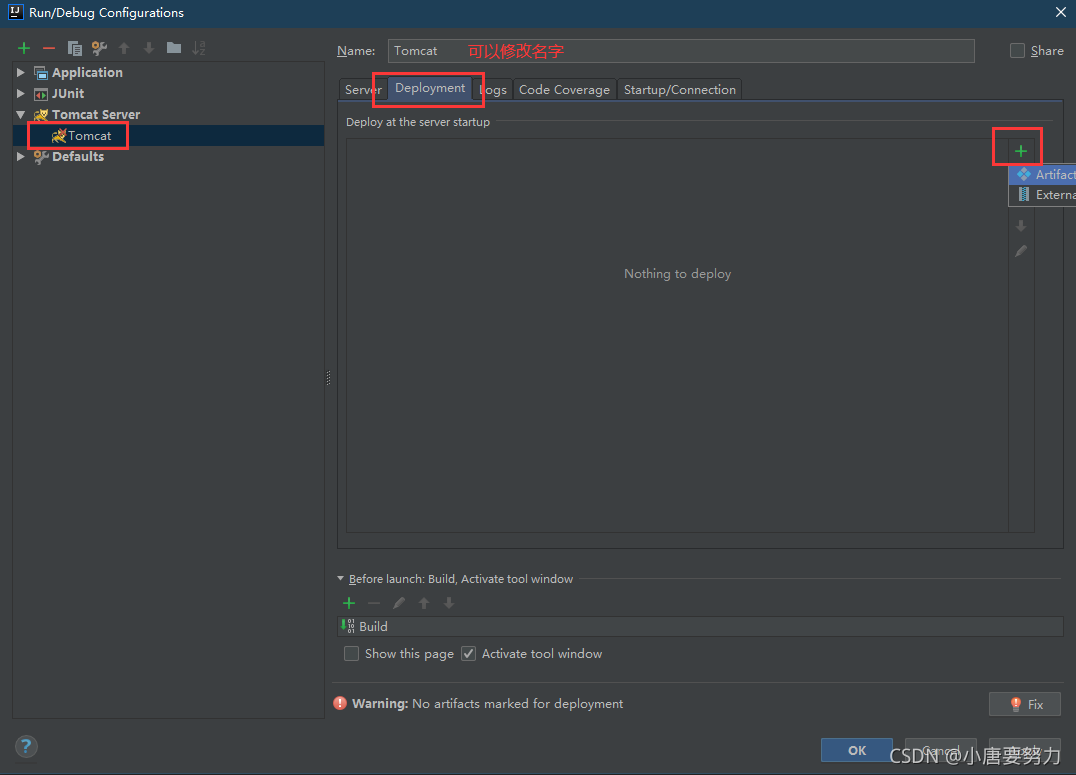Edit defaults using the wrench icon in toolbar
Image resolution: width=1076 pixels, height=775 pixels.
click(x=100, y=48)
